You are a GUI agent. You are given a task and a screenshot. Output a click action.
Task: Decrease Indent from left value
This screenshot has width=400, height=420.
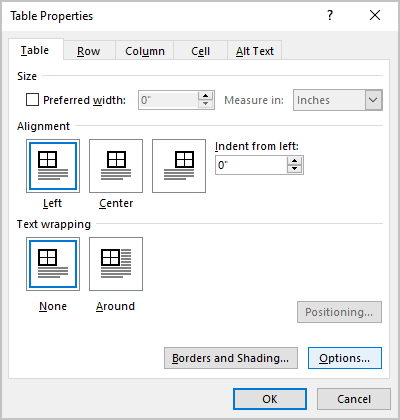[294, 169]
